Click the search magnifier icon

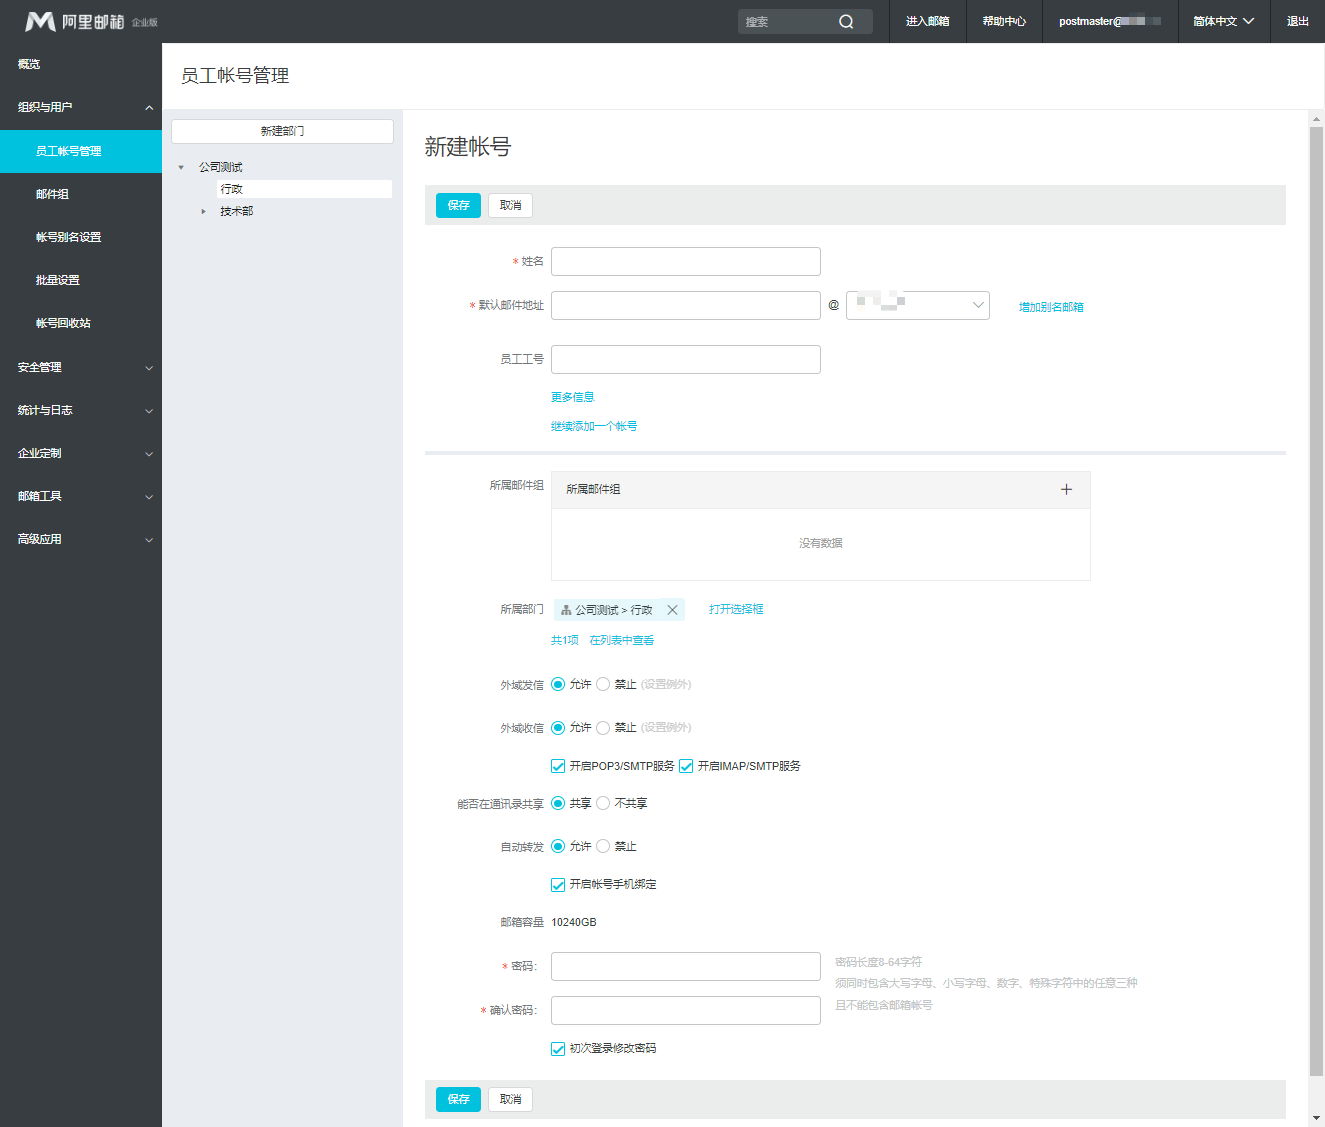coord(846,22)
